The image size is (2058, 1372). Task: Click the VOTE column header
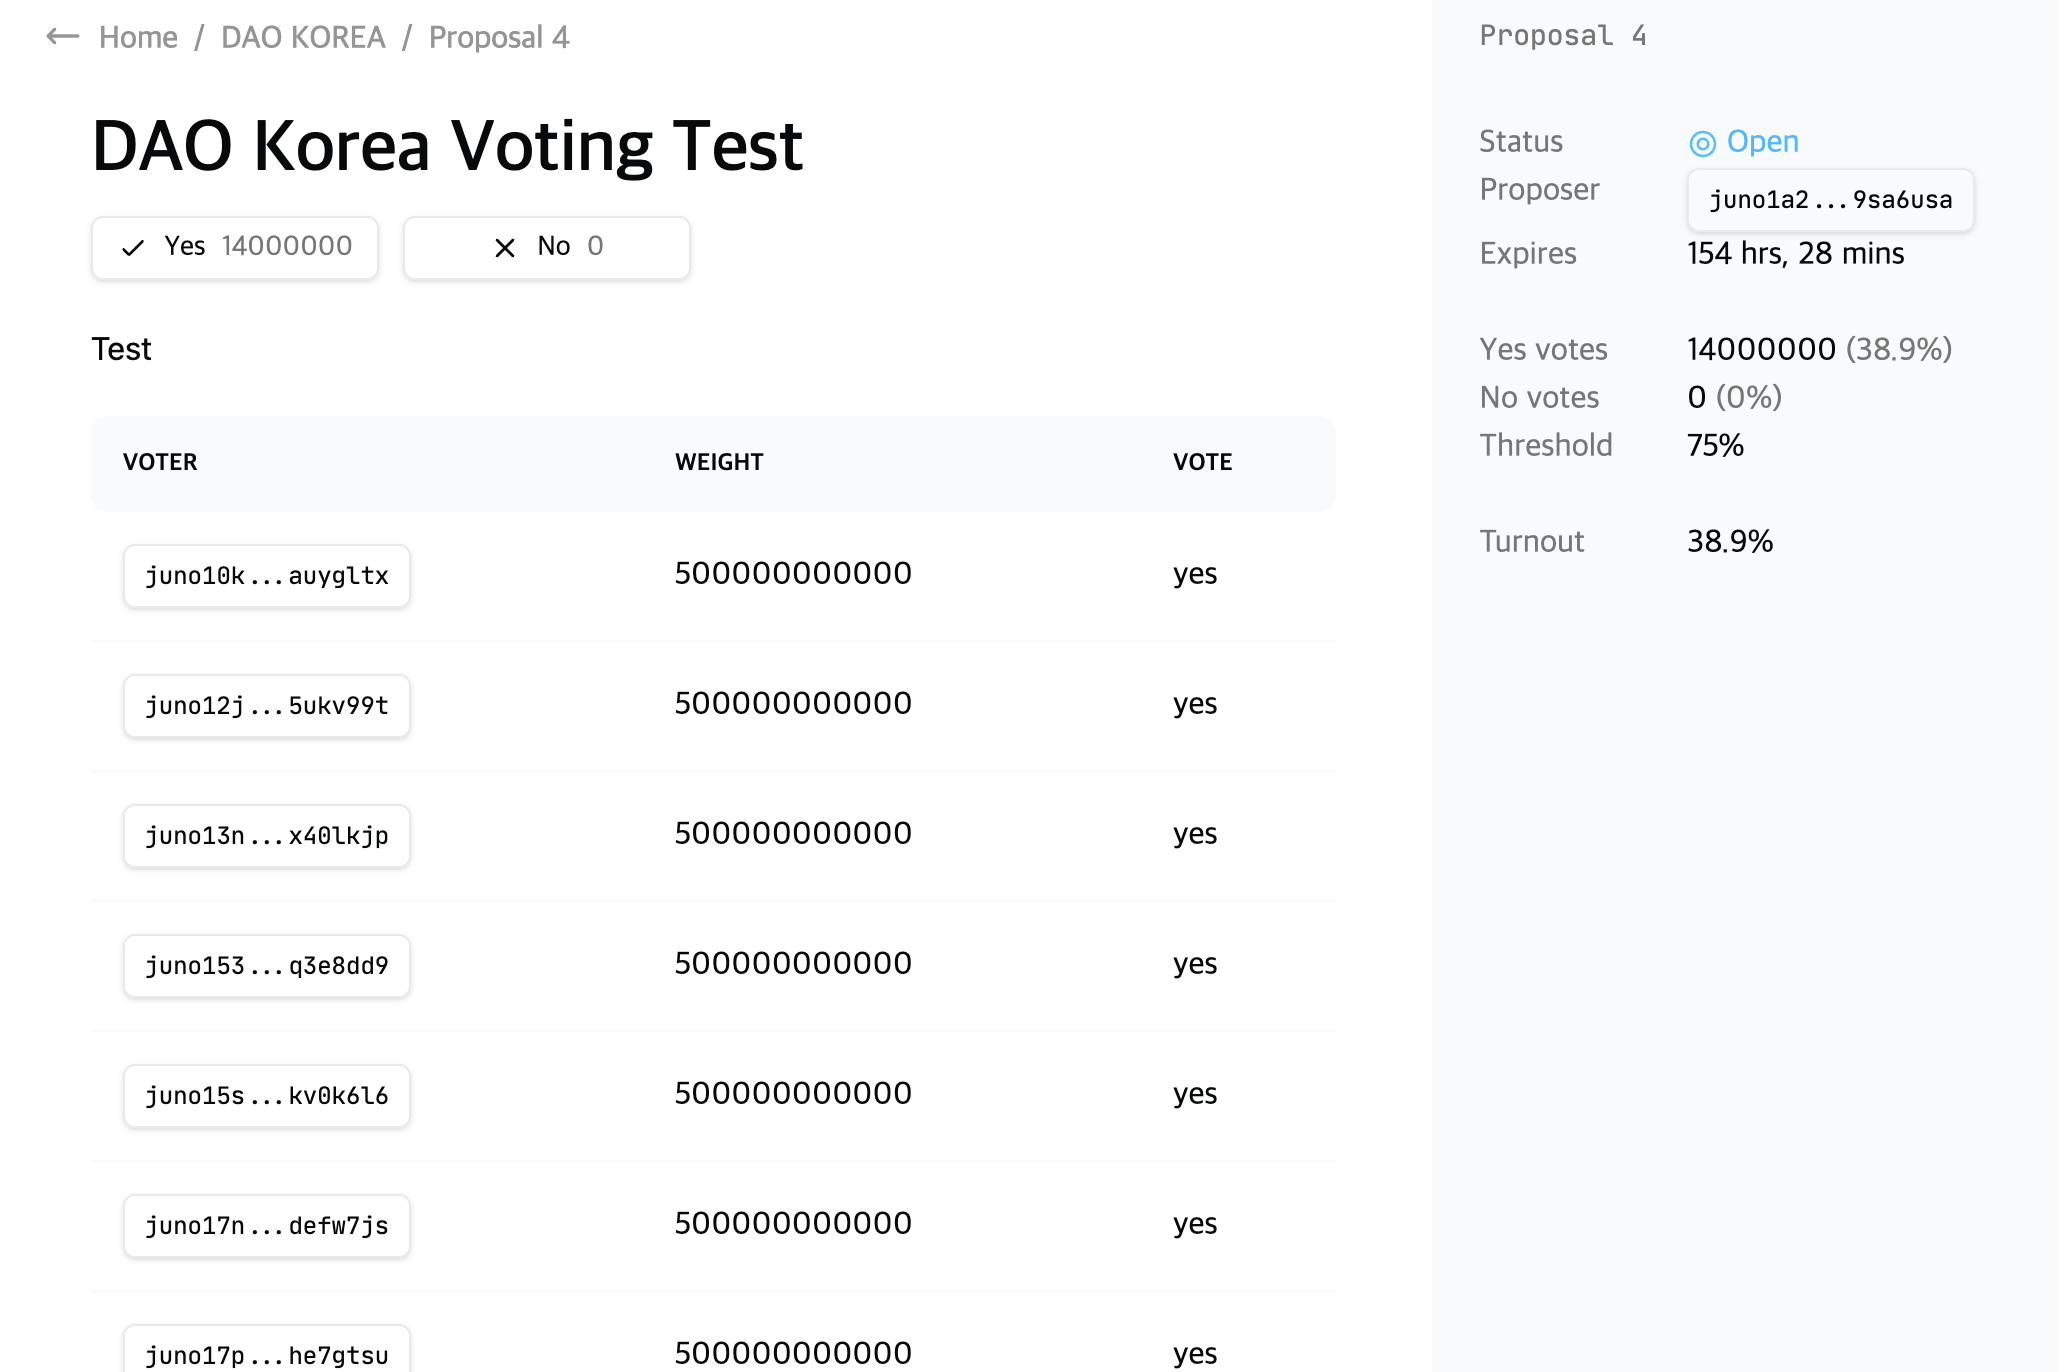[1202, 462]
